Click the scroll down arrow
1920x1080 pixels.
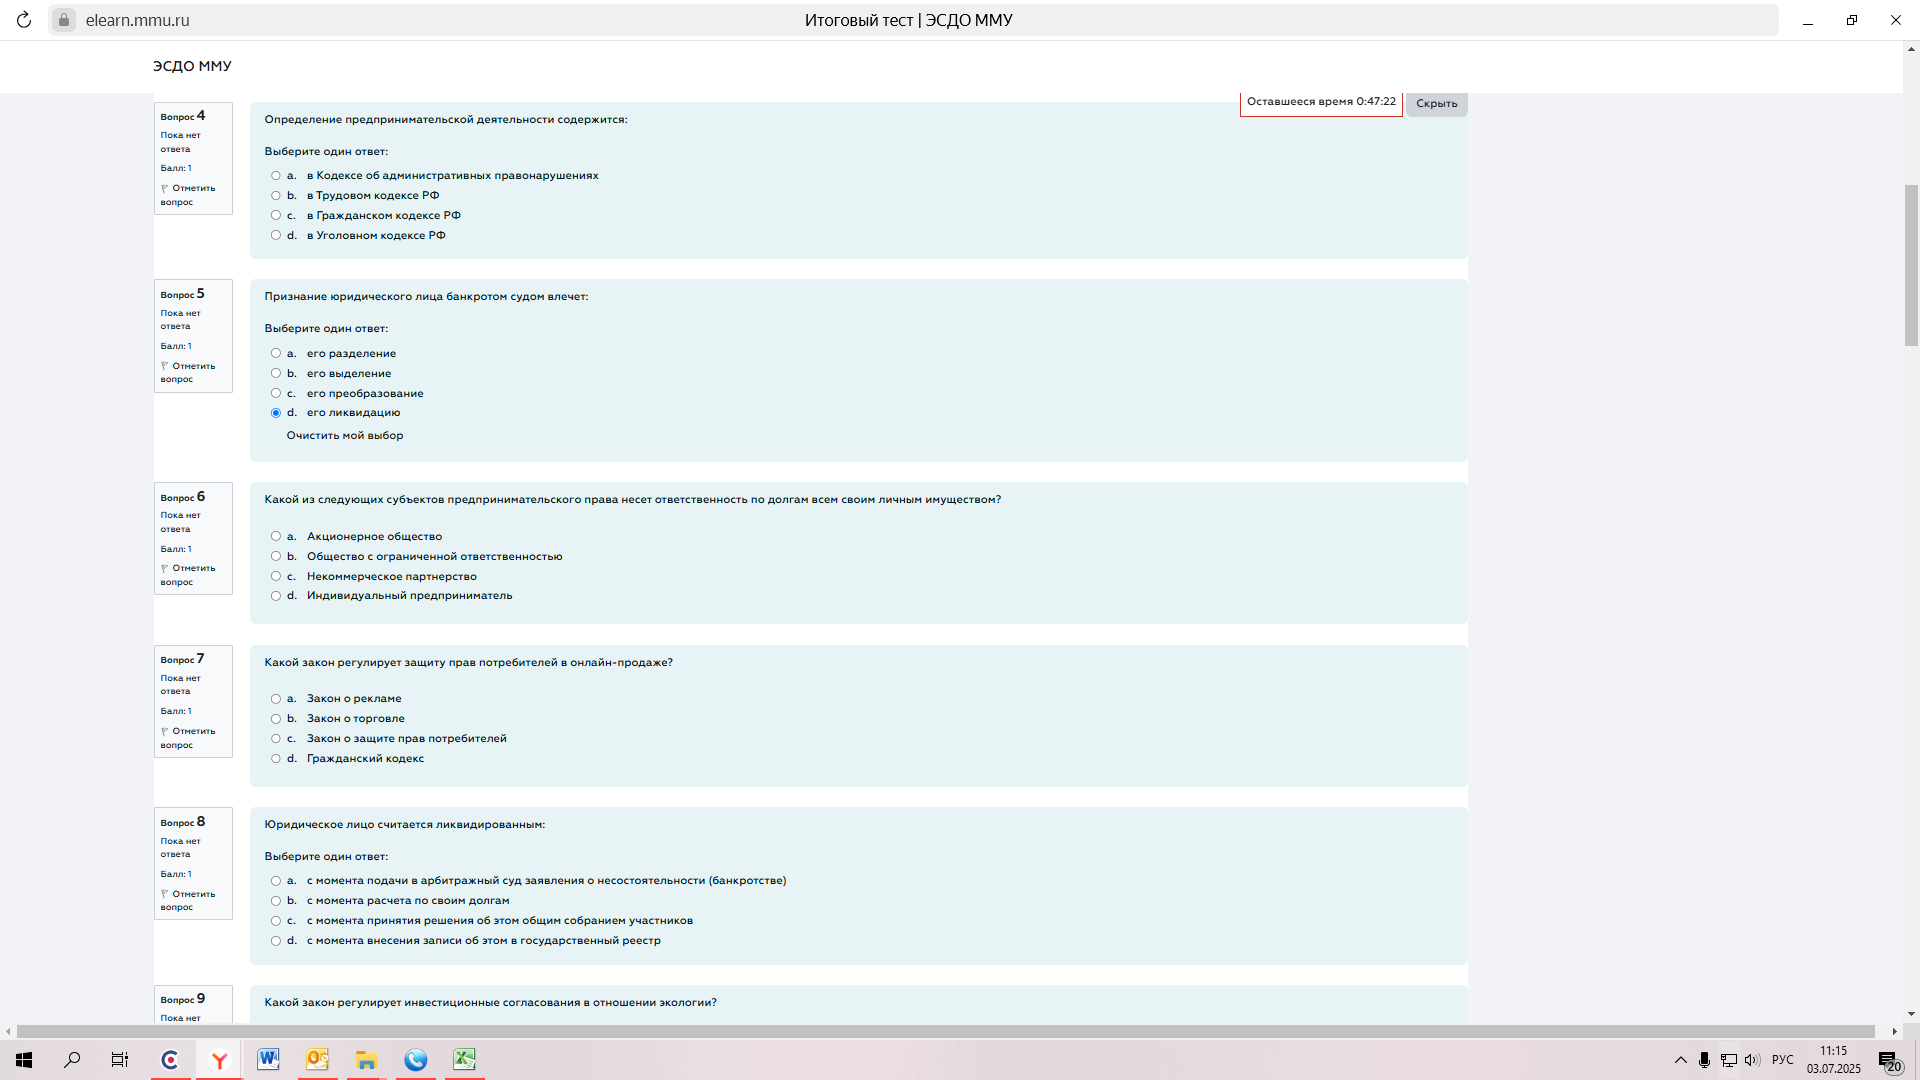[1911, 1014]
